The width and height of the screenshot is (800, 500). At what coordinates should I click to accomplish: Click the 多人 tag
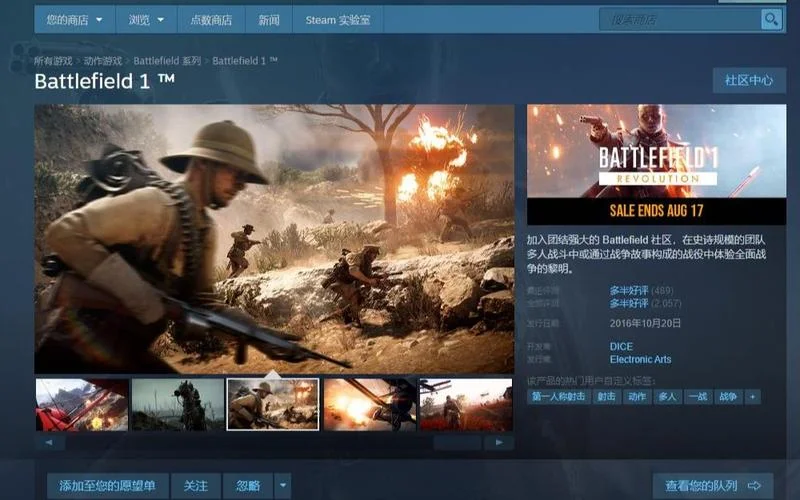pyautogui.click(x=667, y=396)
